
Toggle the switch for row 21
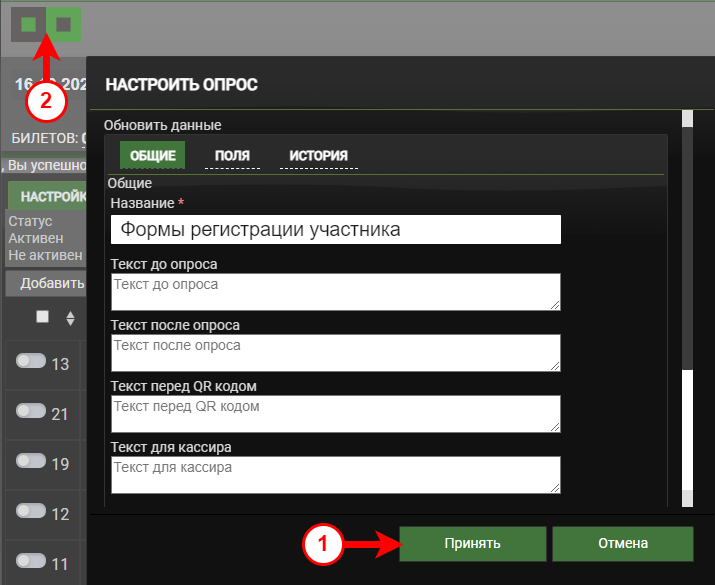pos(31,411)
